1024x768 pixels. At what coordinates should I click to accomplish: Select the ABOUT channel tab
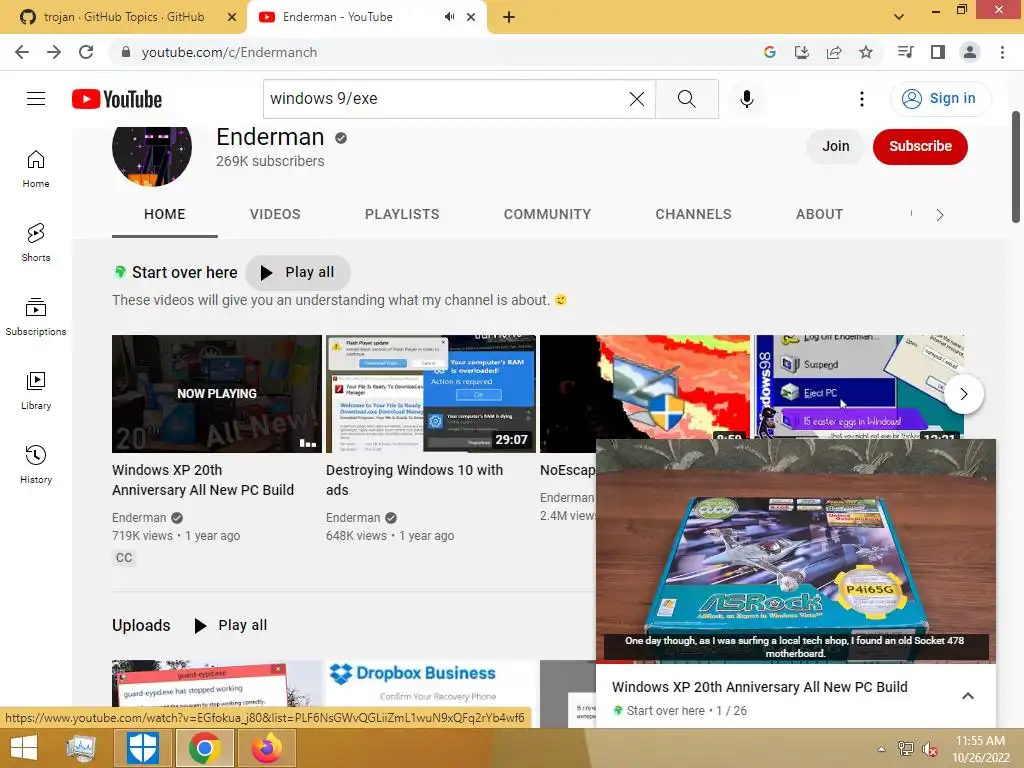(820, 214)
